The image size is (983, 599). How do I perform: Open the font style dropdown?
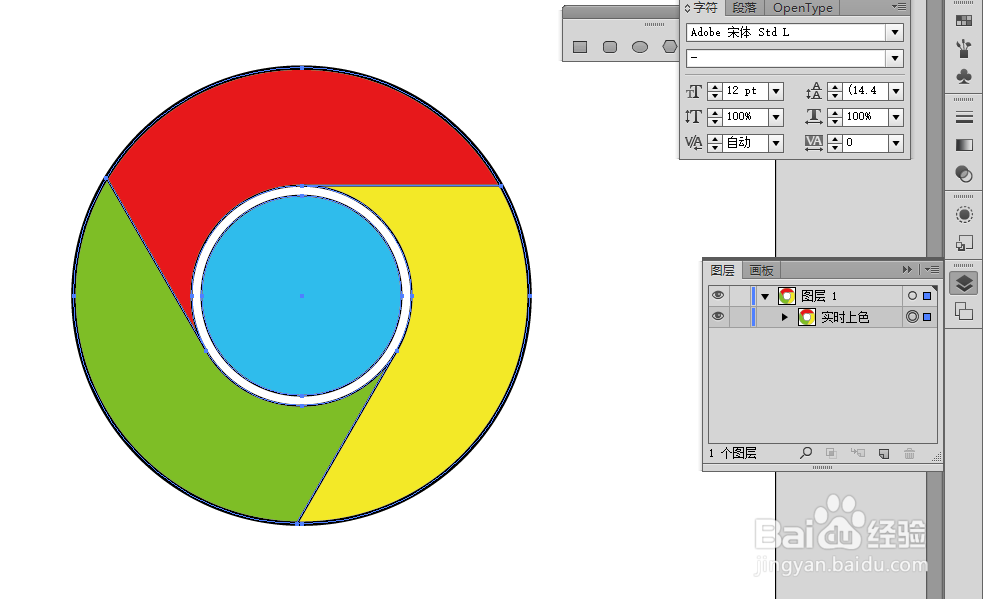click(895, 58)
